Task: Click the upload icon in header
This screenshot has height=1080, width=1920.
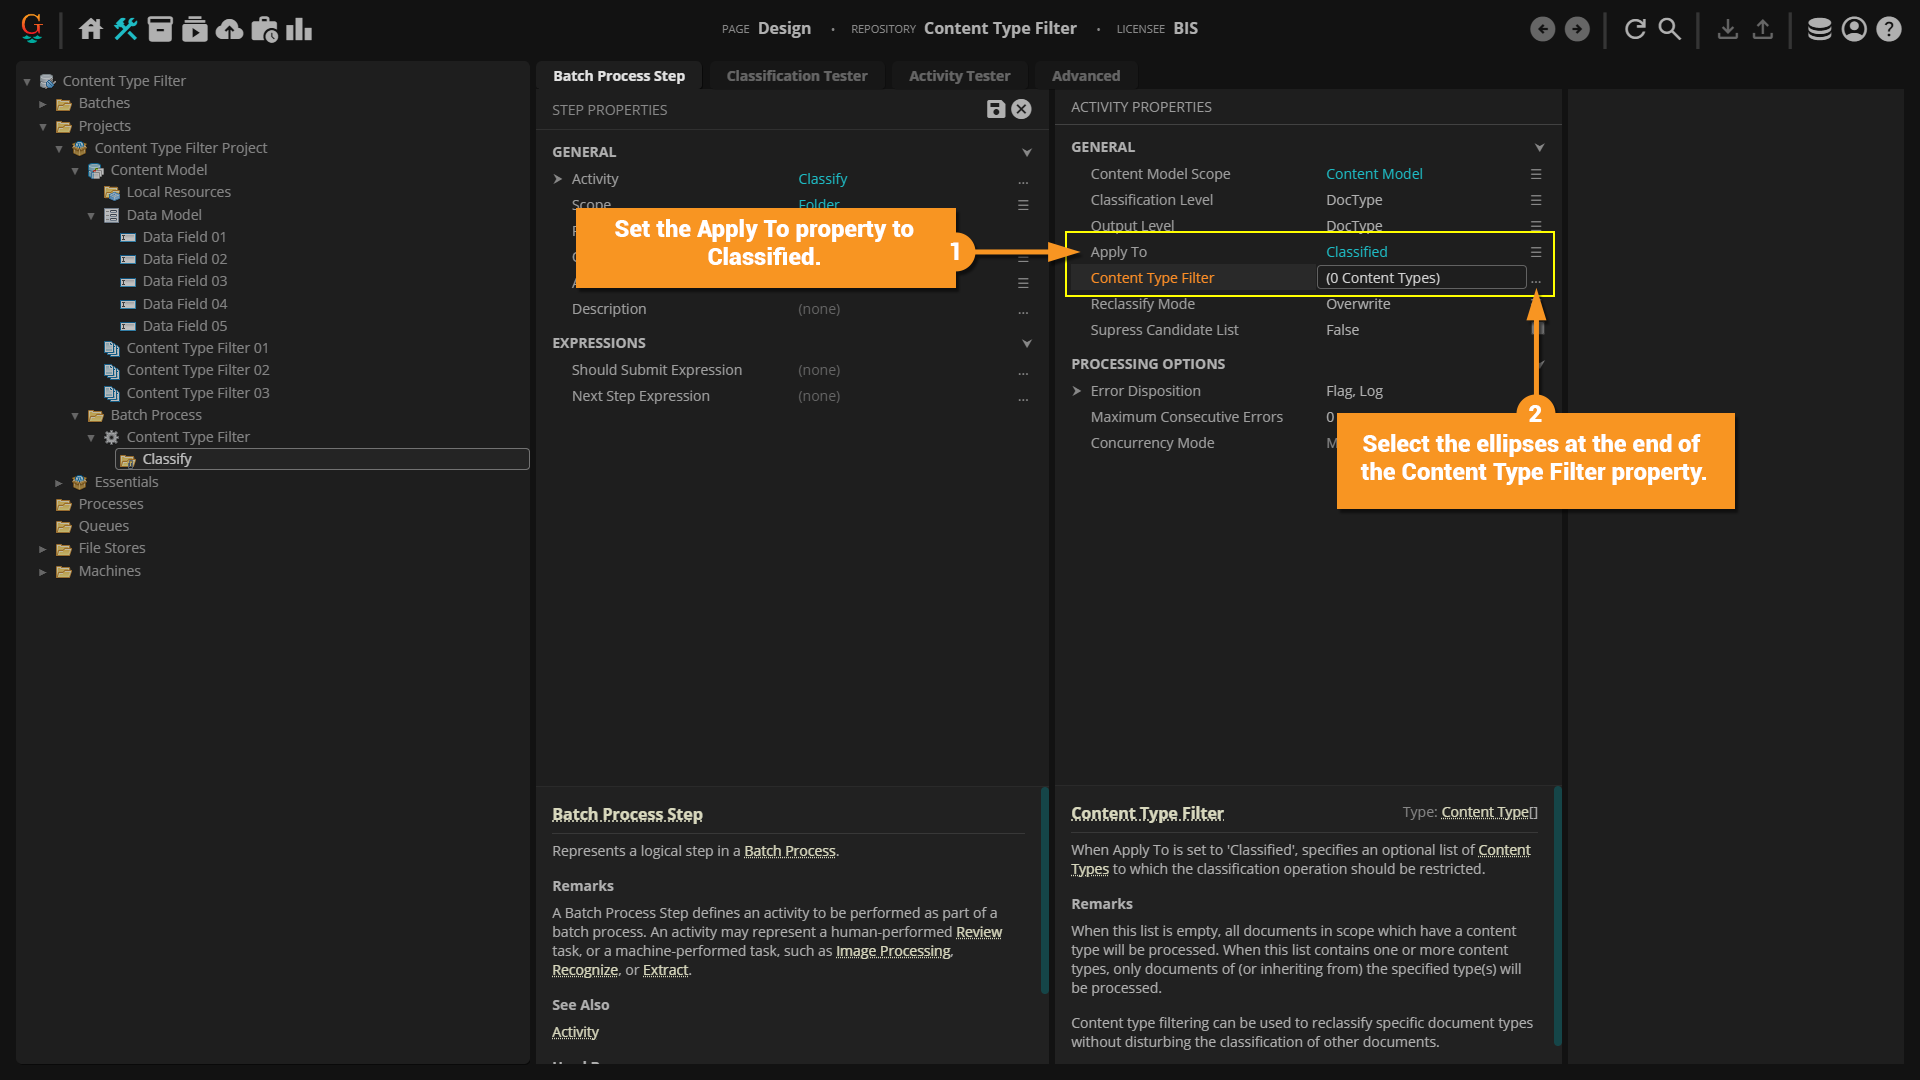Action: (x=1763, y=29)
